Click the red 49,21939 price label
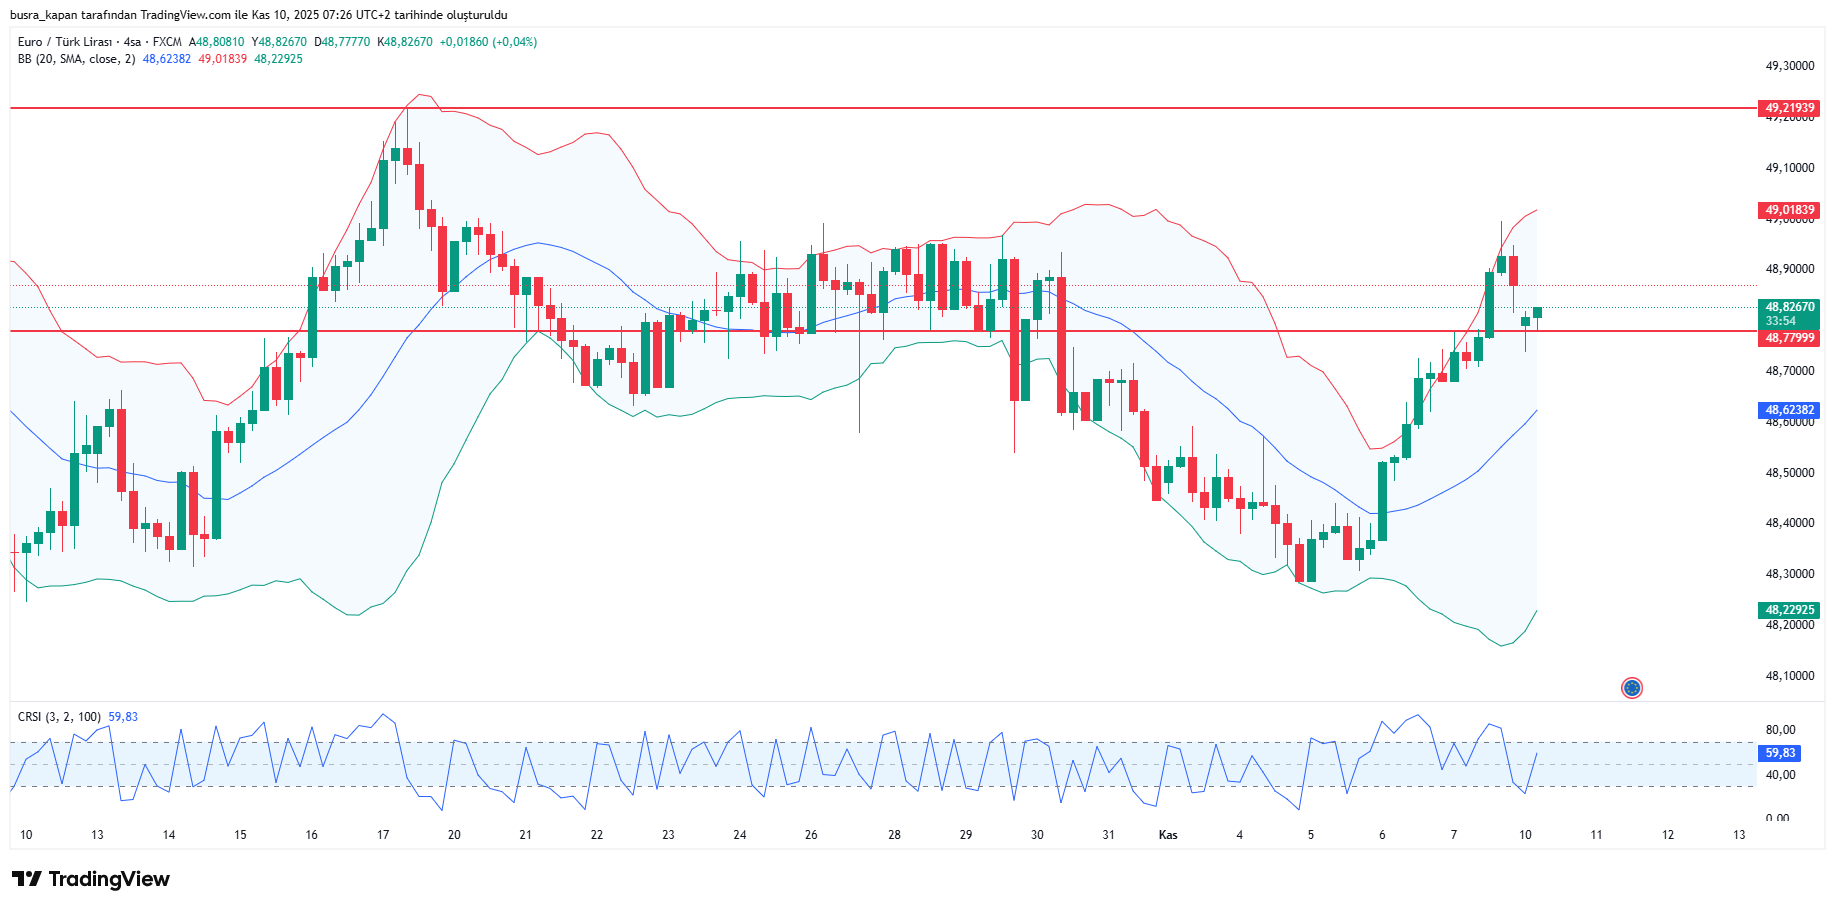This screenshot has height=909, width=1835. (x=1788, y=108)
